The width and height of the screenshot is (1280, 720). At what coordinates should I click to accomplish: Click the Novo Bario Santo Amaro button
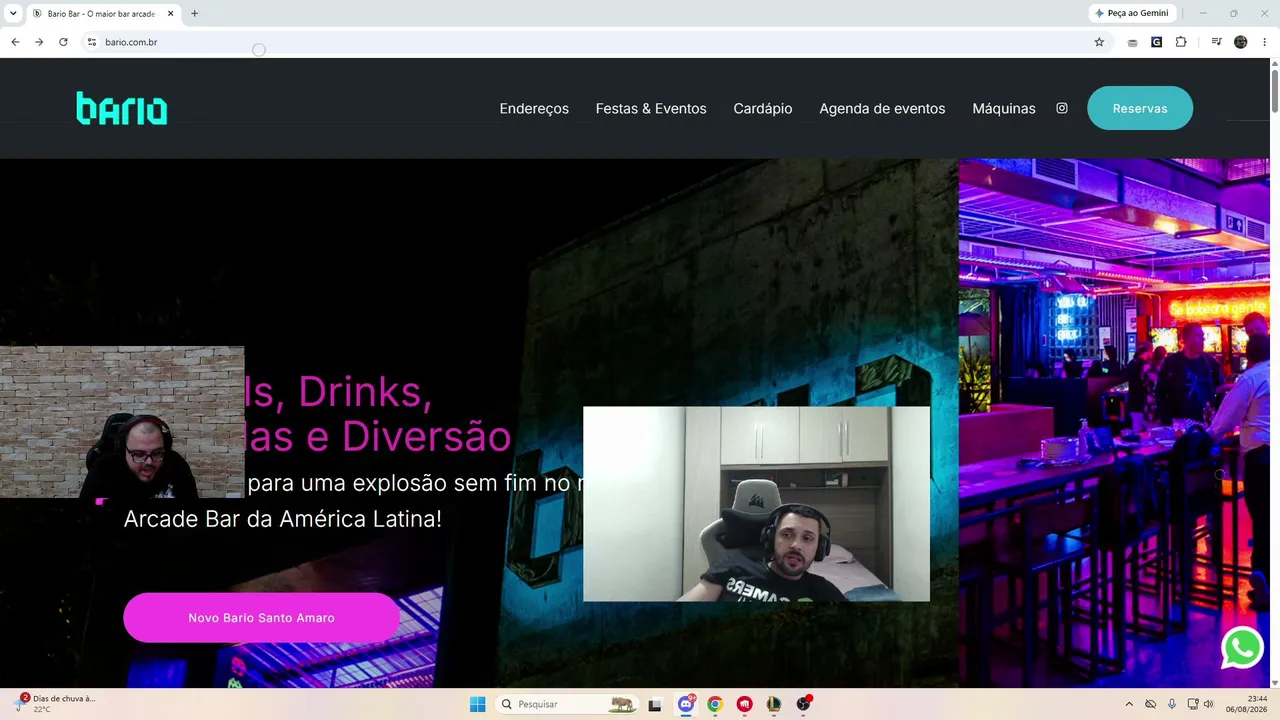coord(261,617)
